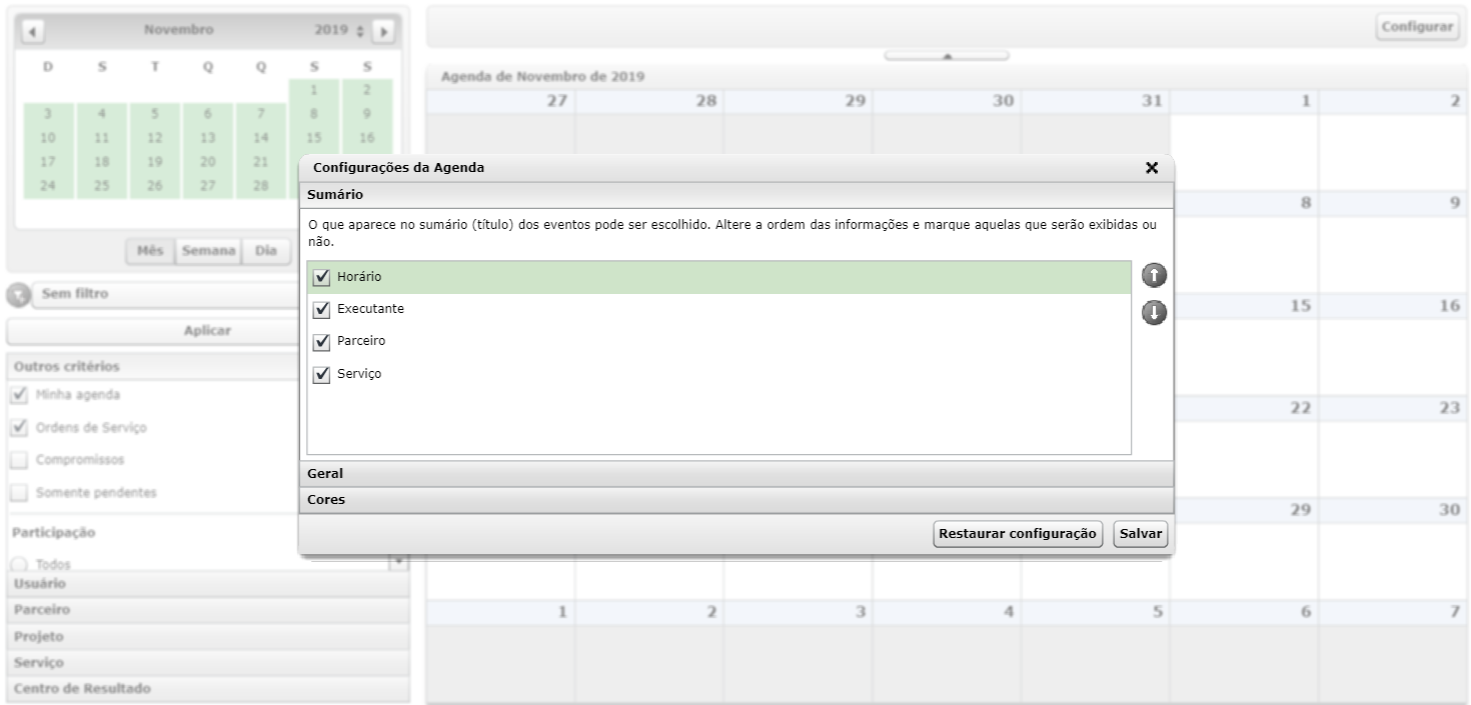Select day 26 in mini calendar

tap(154, 186)
